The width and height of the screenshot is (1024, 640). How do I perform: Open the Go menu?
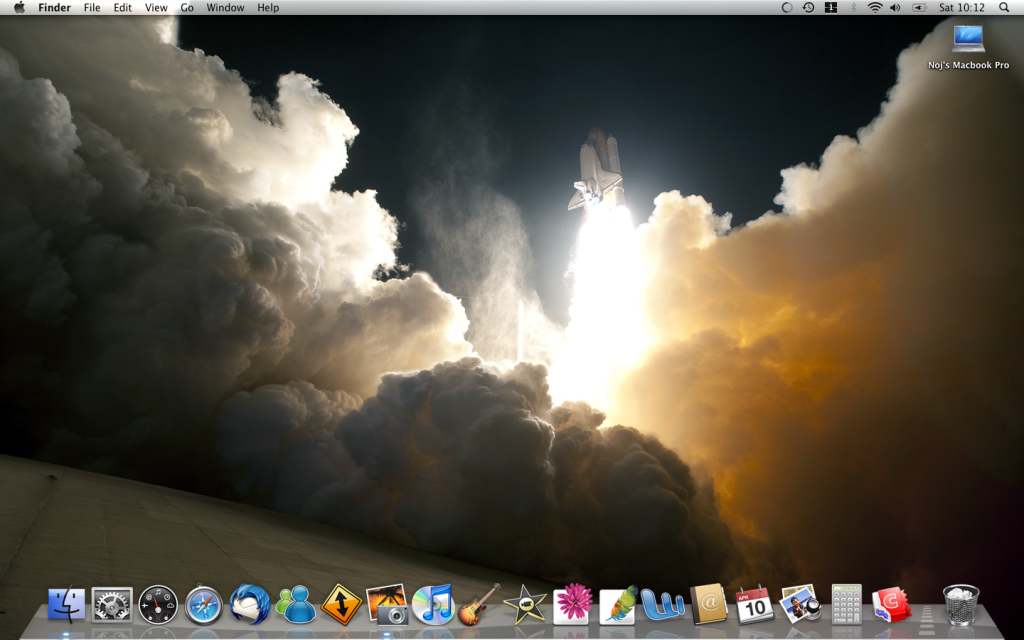pos(187,8)
